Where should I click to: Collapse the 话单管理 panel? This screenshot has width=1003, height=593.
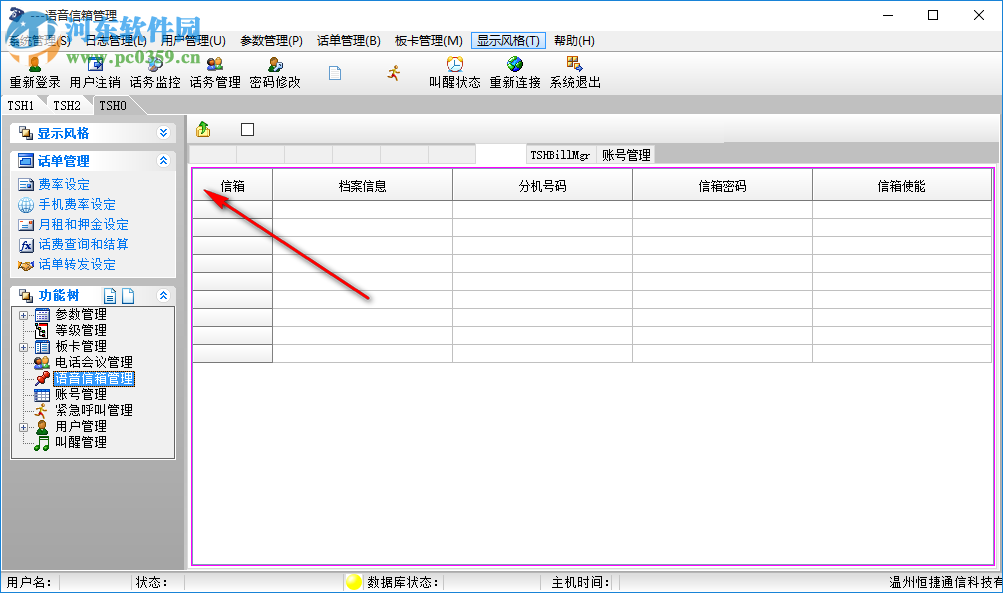[x=161, y=160]
